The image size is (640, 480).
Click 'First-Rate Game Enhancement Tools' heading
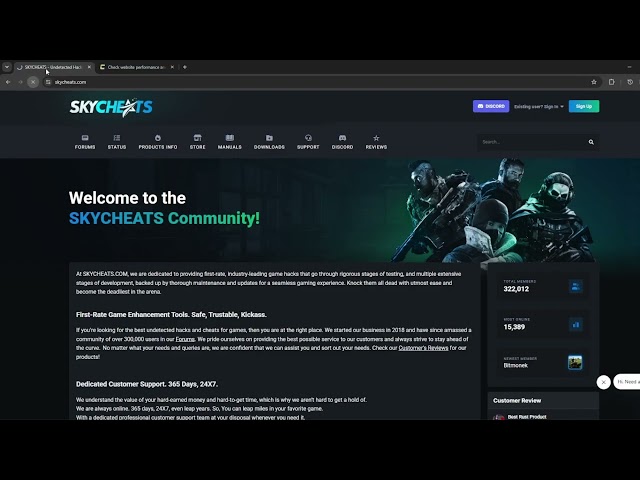coord(171,315)
